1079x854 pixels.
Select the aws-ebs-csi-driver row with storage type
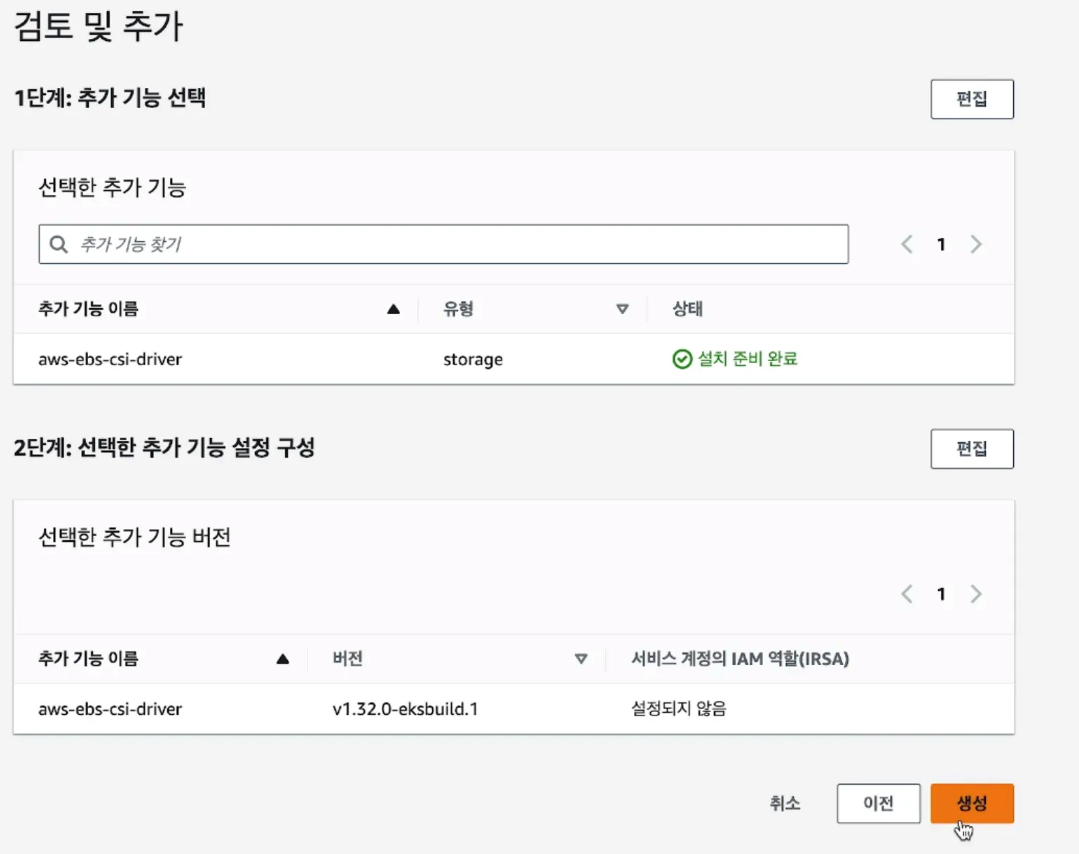pyautogui.click(x=513, y=359)
